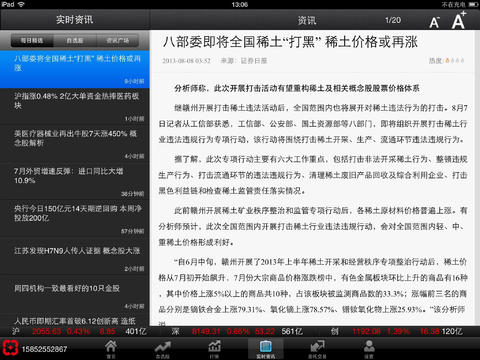
Task: Tap the 资讯 header title in article pane
Action: pyautogui.click(x=307, y=21)
